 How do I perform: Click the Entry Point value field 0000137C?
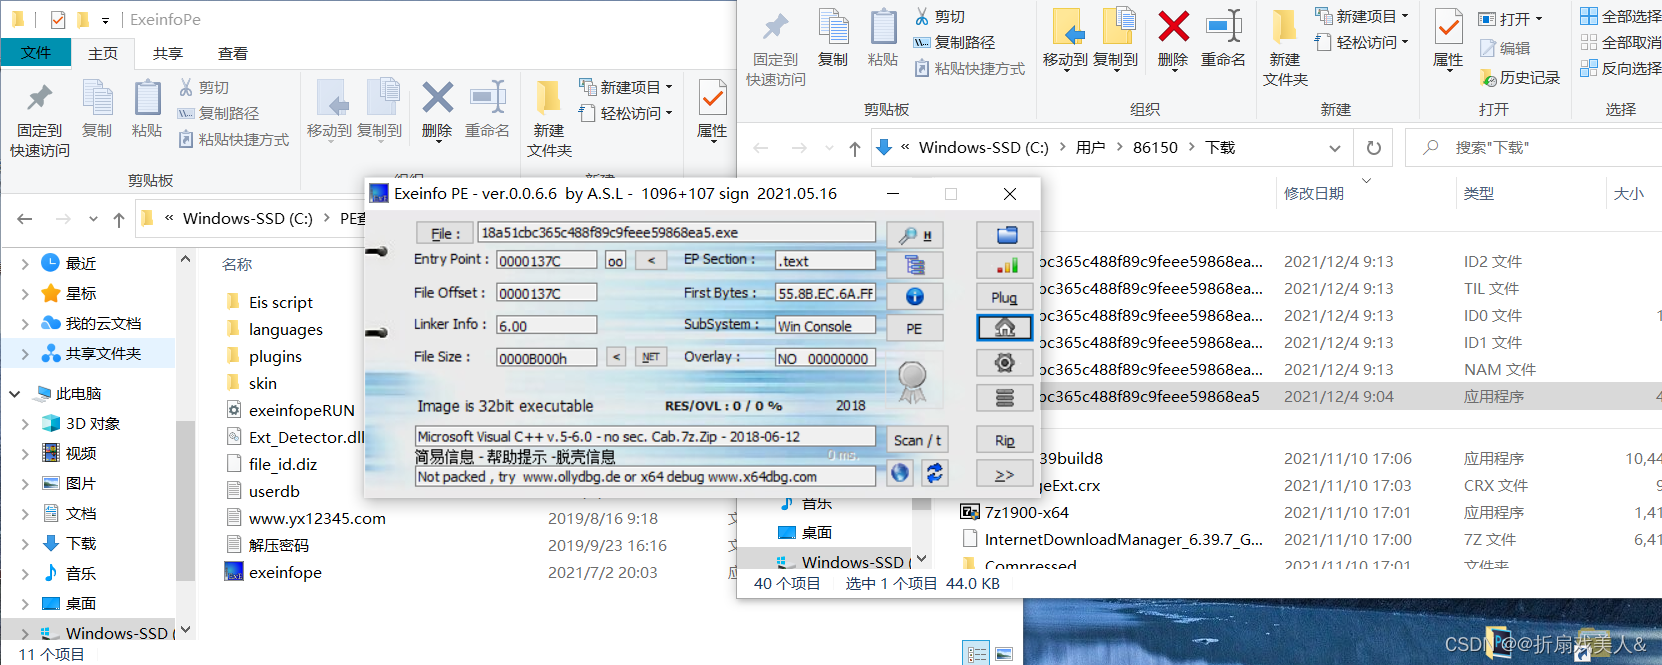(x=547, y=261)
